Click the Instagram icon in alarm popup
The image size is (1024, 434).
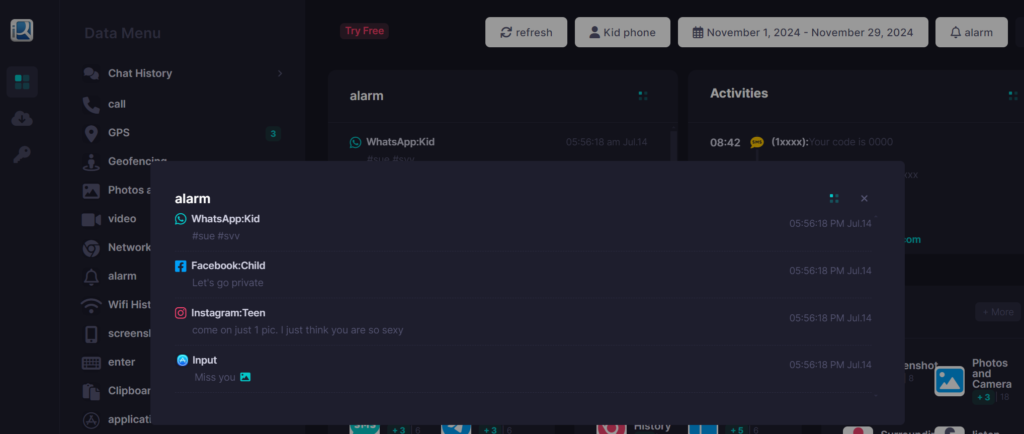click(x=181, y=313)
